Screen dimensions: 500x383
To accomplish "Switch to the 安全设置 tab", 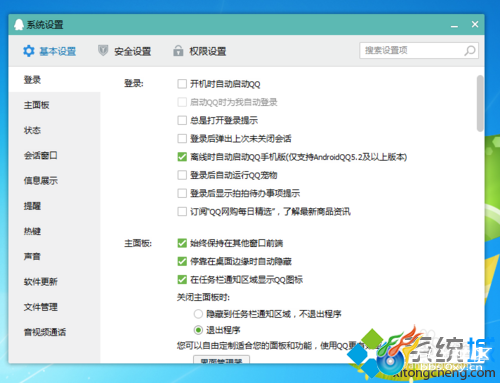I will pos(125,51).
